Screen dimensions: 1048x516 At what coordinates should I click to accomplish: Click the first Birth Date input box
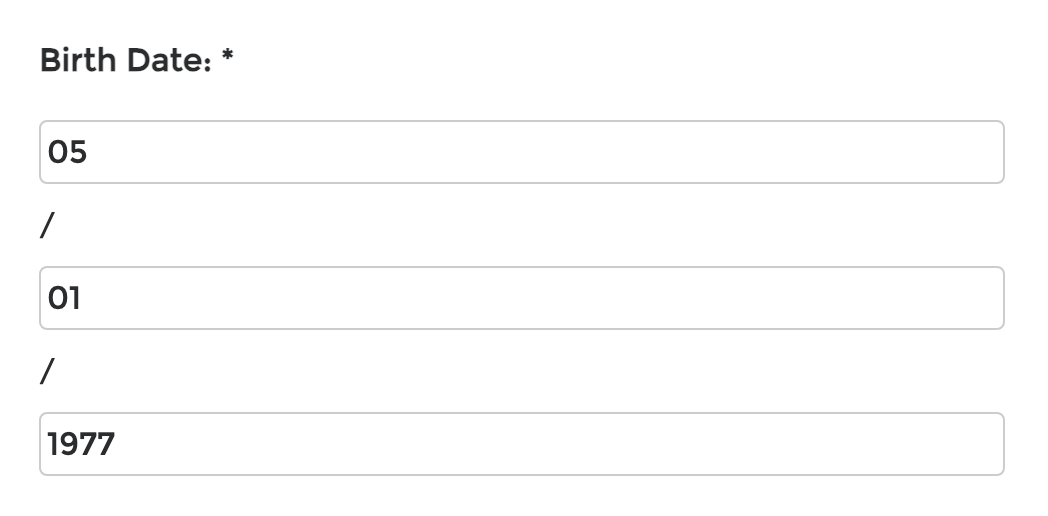pos(522,152)
